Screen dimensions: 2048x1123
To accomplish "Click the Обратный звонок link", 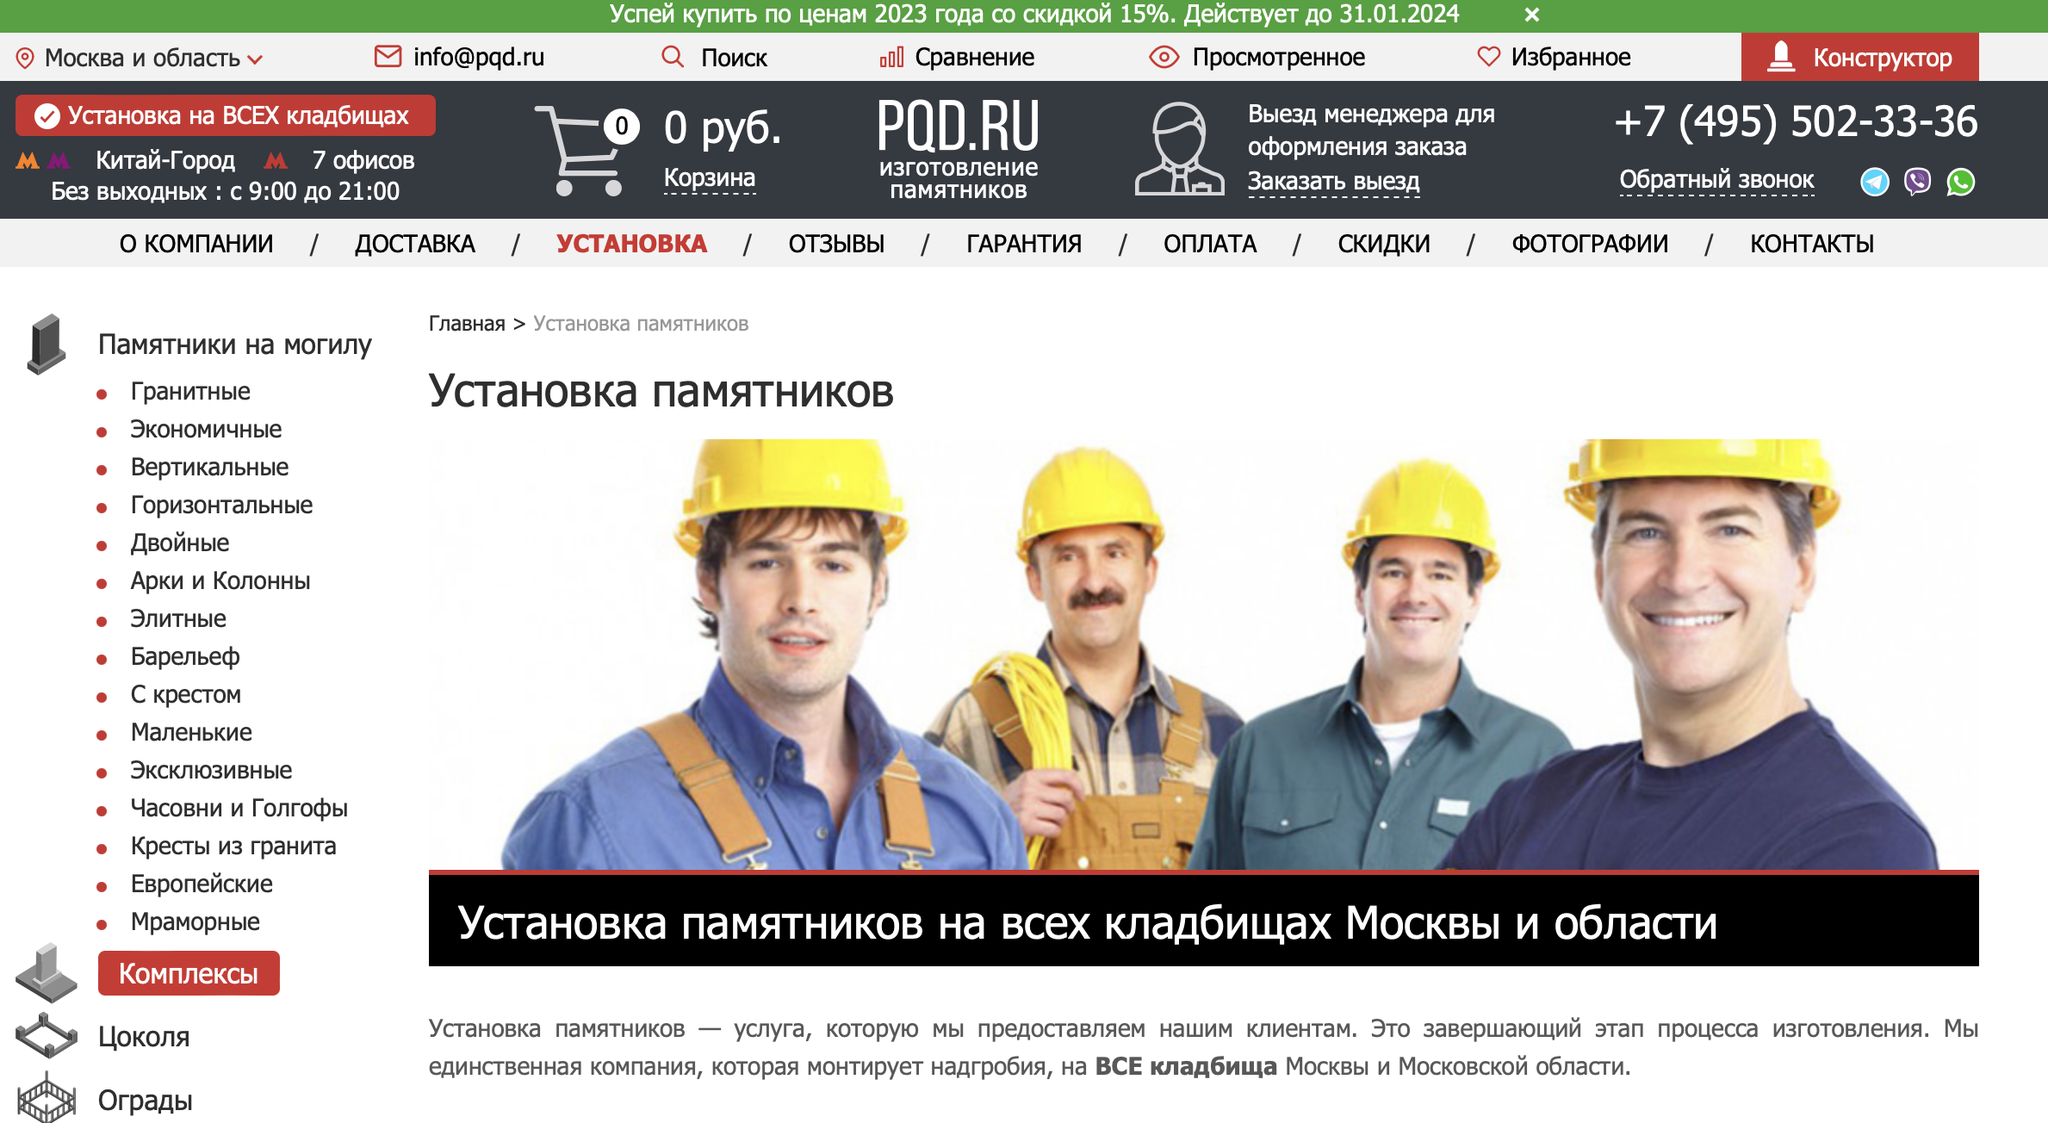I will point(1716,180).
